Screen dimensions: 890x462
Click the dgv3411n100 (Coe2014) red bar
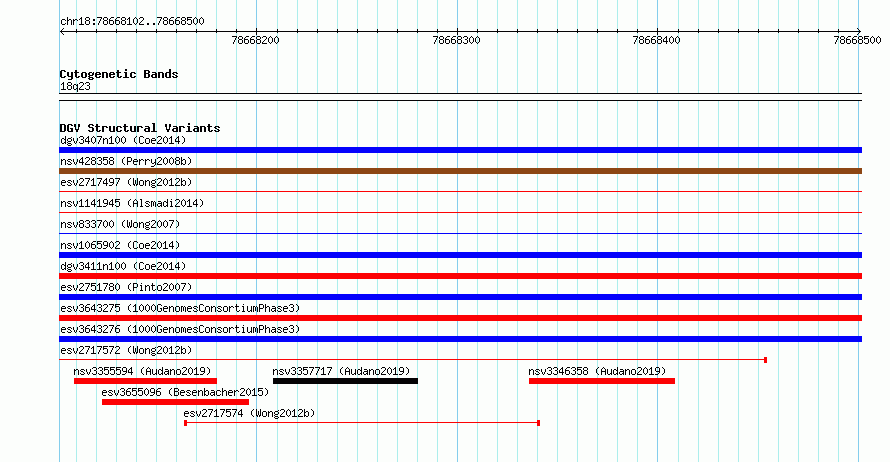click(460, 276)
